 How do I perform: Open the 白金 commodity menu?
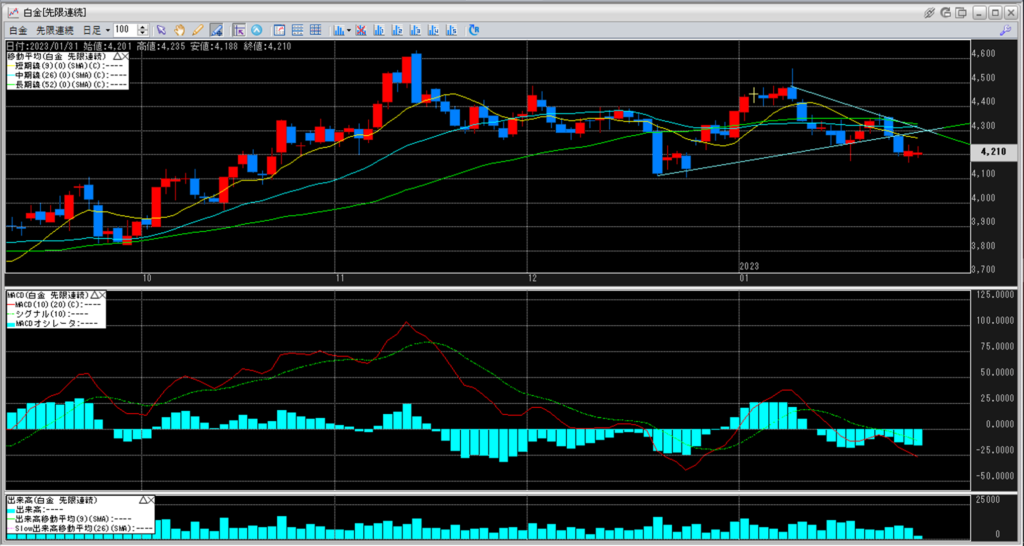17,30
